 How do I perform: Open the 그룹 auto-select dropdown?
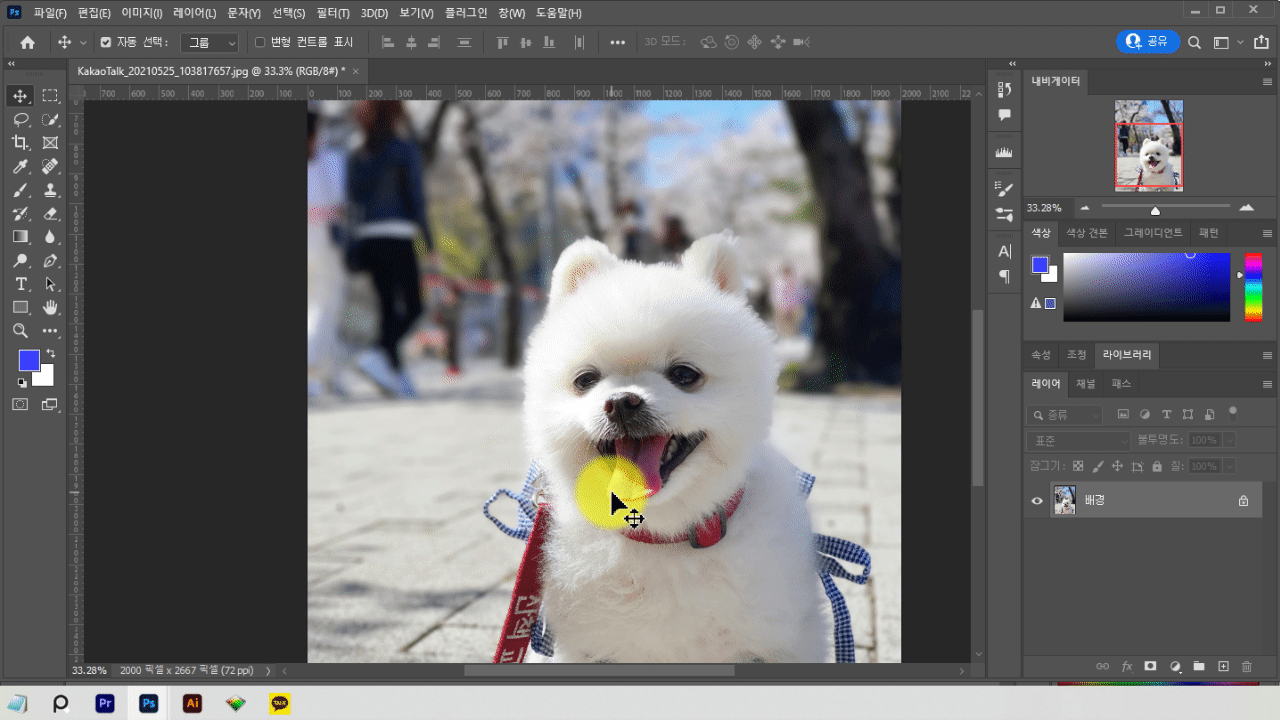[x=210, y=42]
